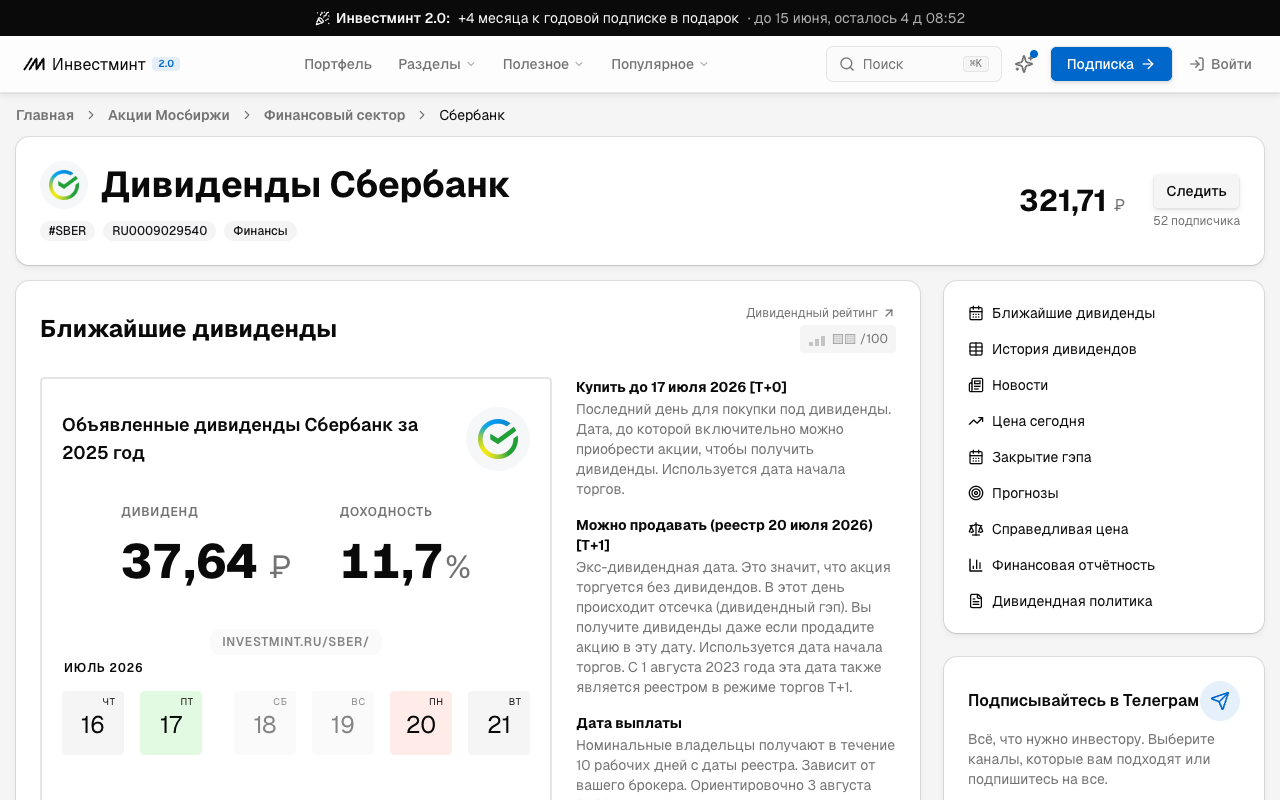The image size is (1280, 800).
Task: Click the top banner Инвестминт 2.0 promotion
Action: pyautogui.click(x=640, y=18)
